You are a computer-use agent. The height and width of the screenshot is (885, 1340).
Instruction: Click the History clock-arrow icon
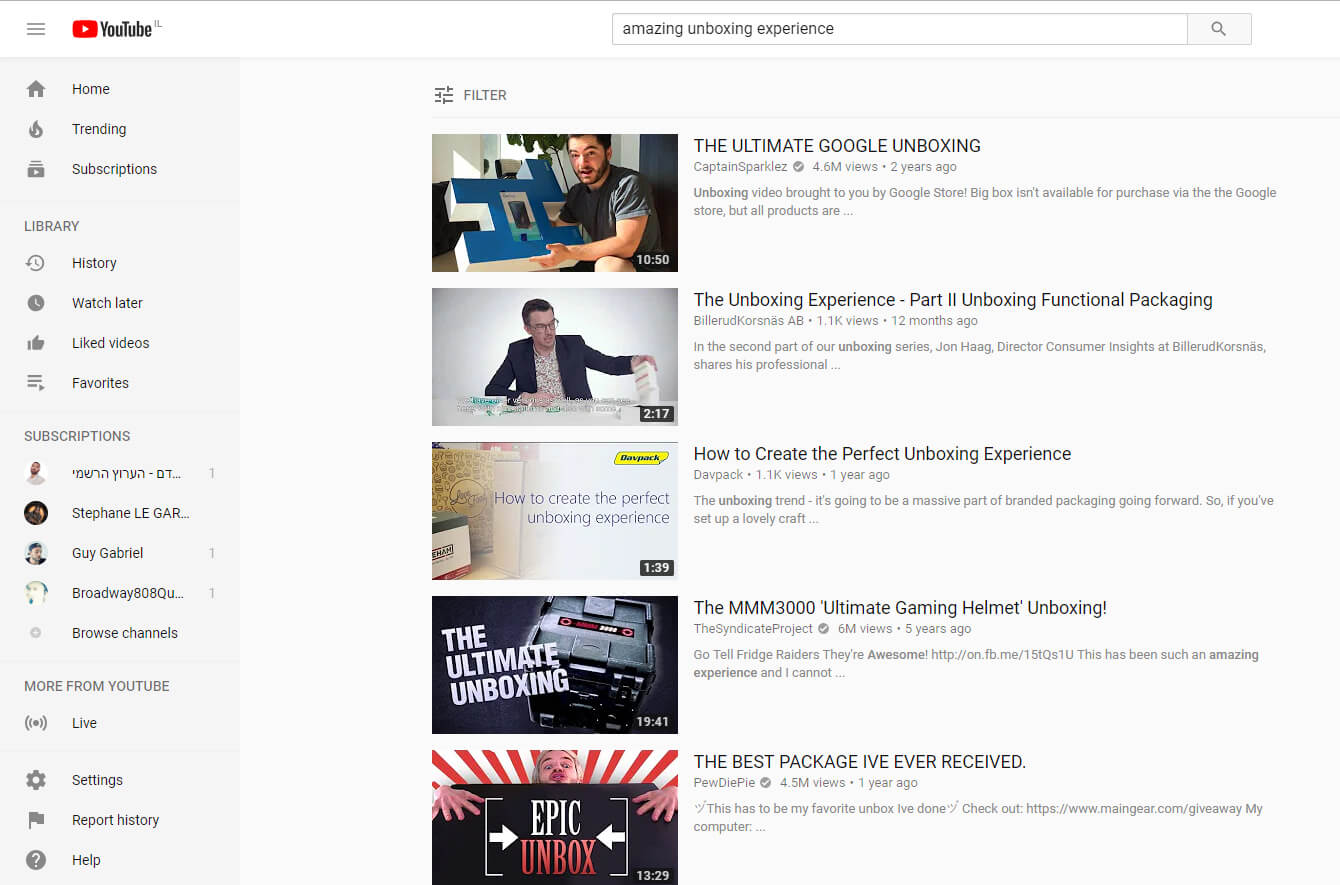tap(36, 263)
